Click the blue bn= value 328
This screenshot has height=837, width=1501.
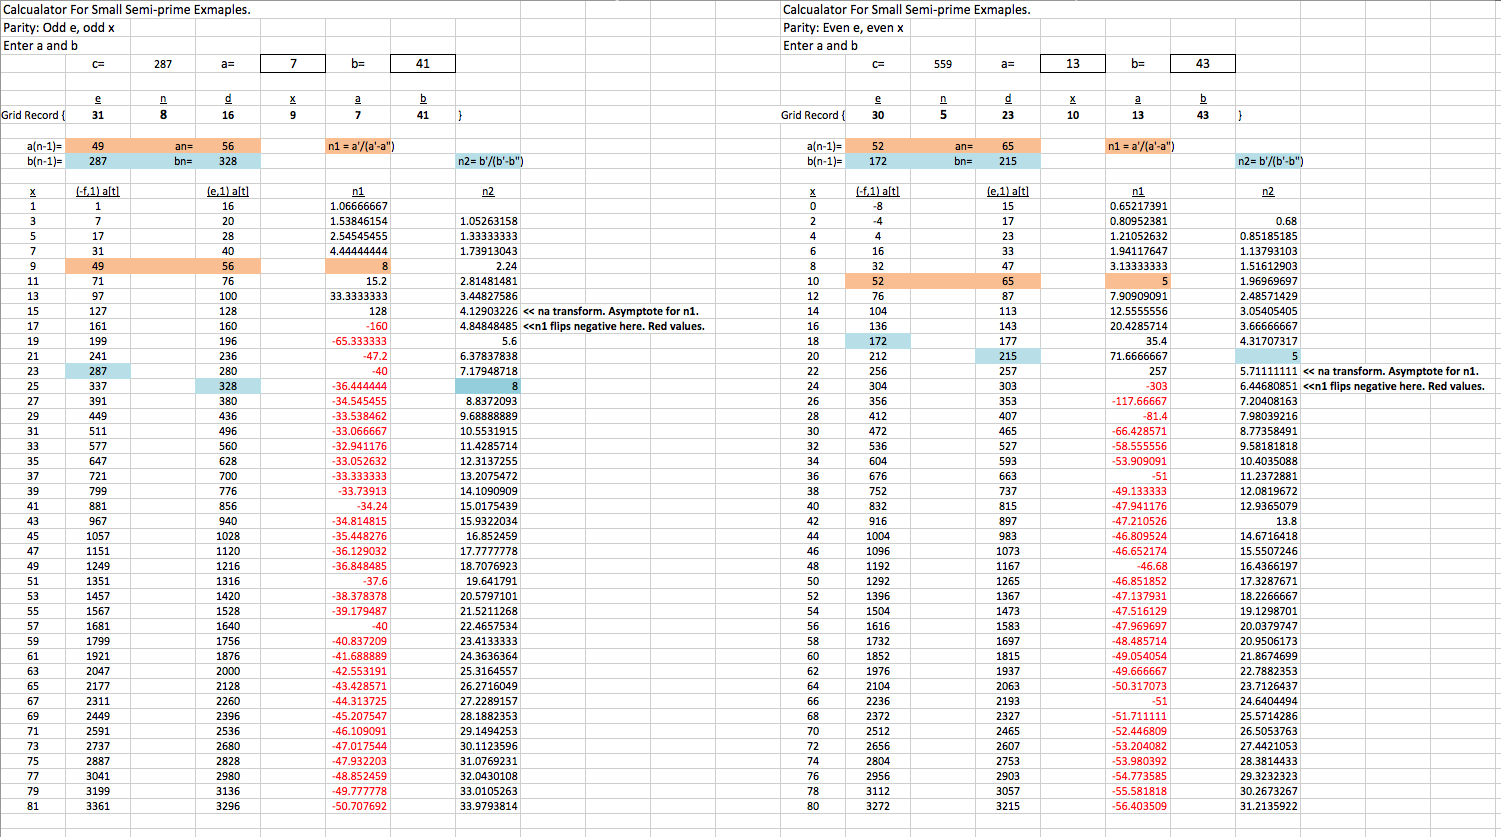tap(228, 161)
